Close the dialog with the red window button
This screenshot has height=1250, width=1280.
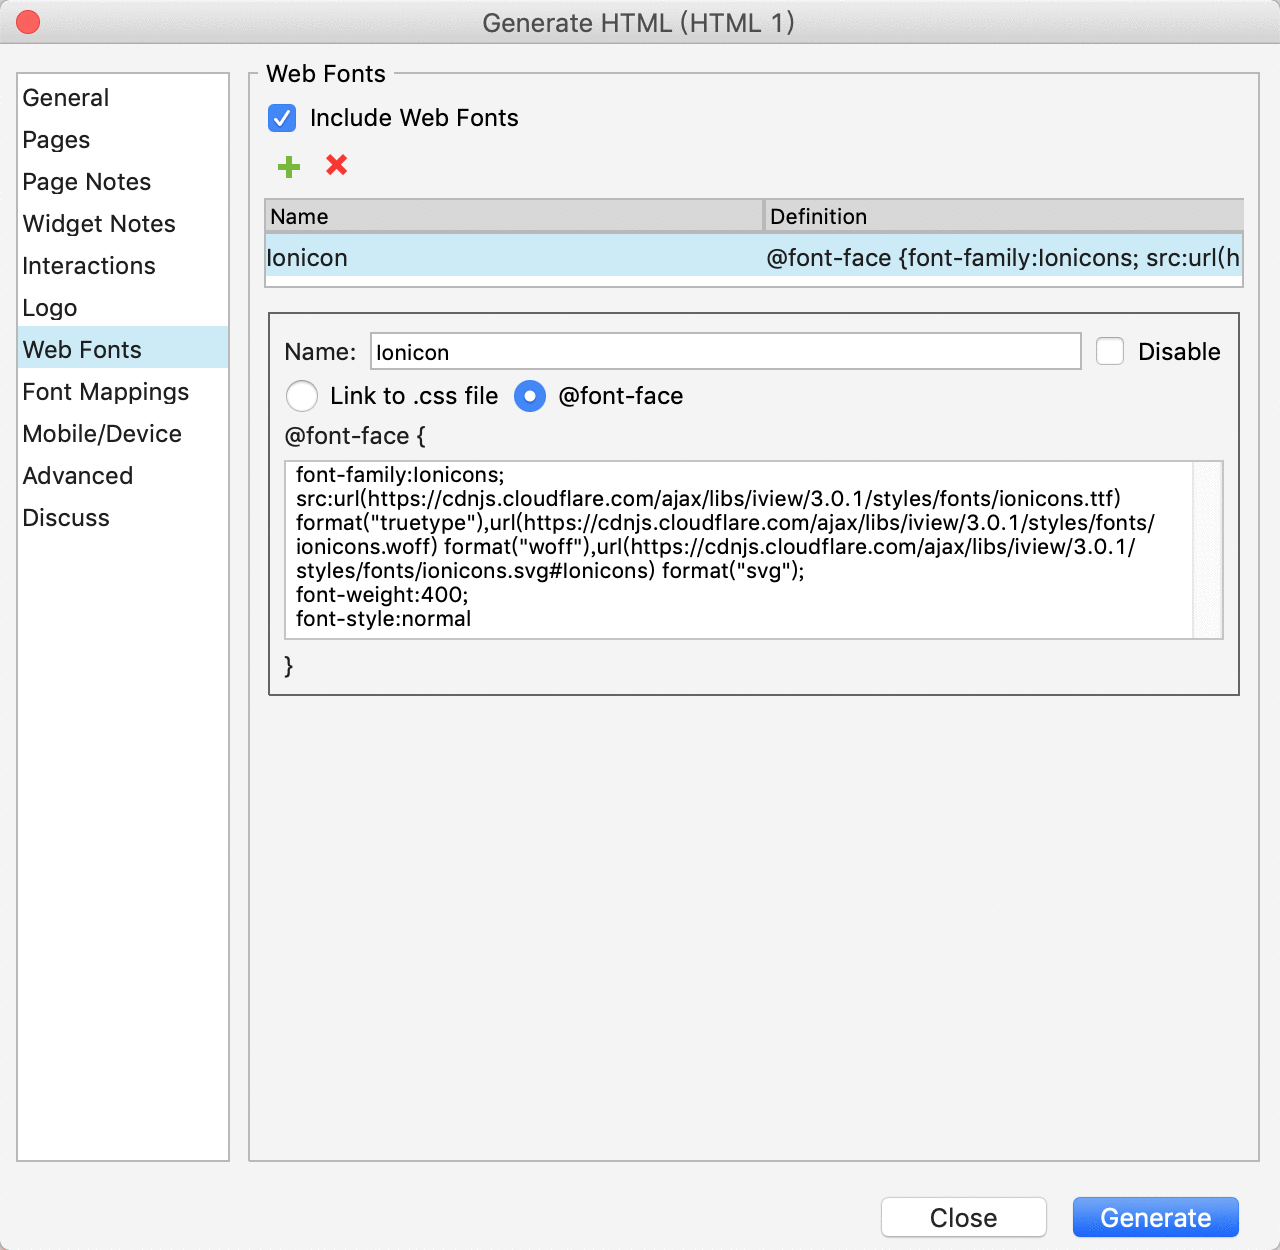(28, 22)
